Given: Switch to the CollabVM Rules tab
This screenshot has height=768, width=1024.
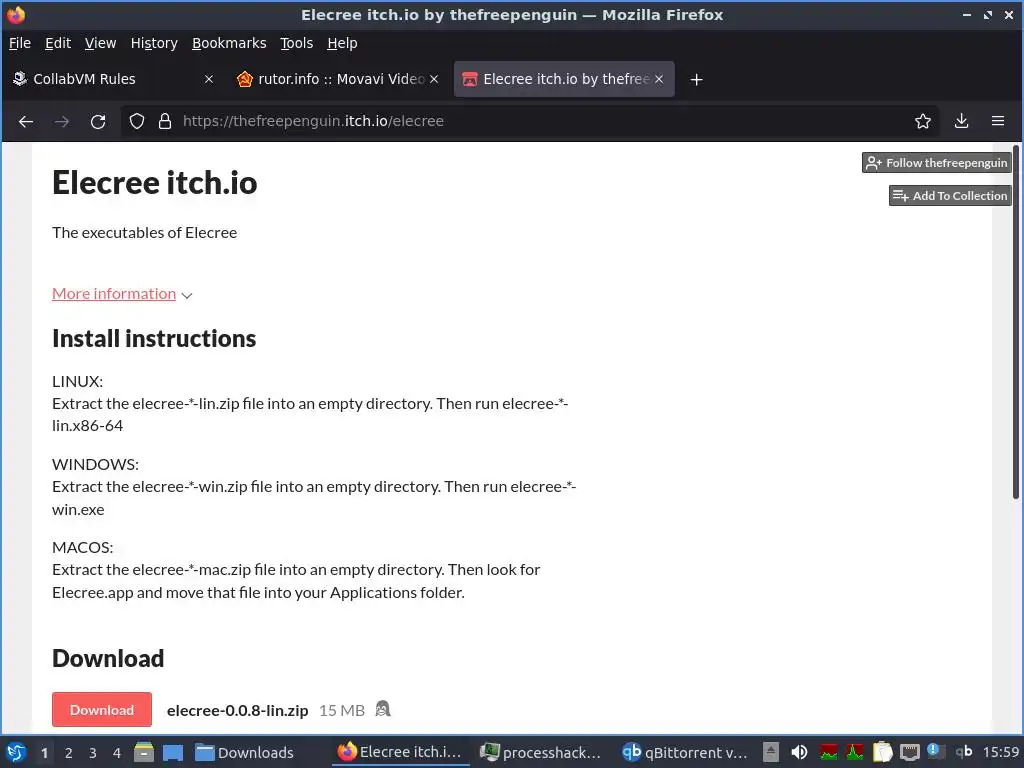Looking at the screenshot, I should tap(111, 79).
